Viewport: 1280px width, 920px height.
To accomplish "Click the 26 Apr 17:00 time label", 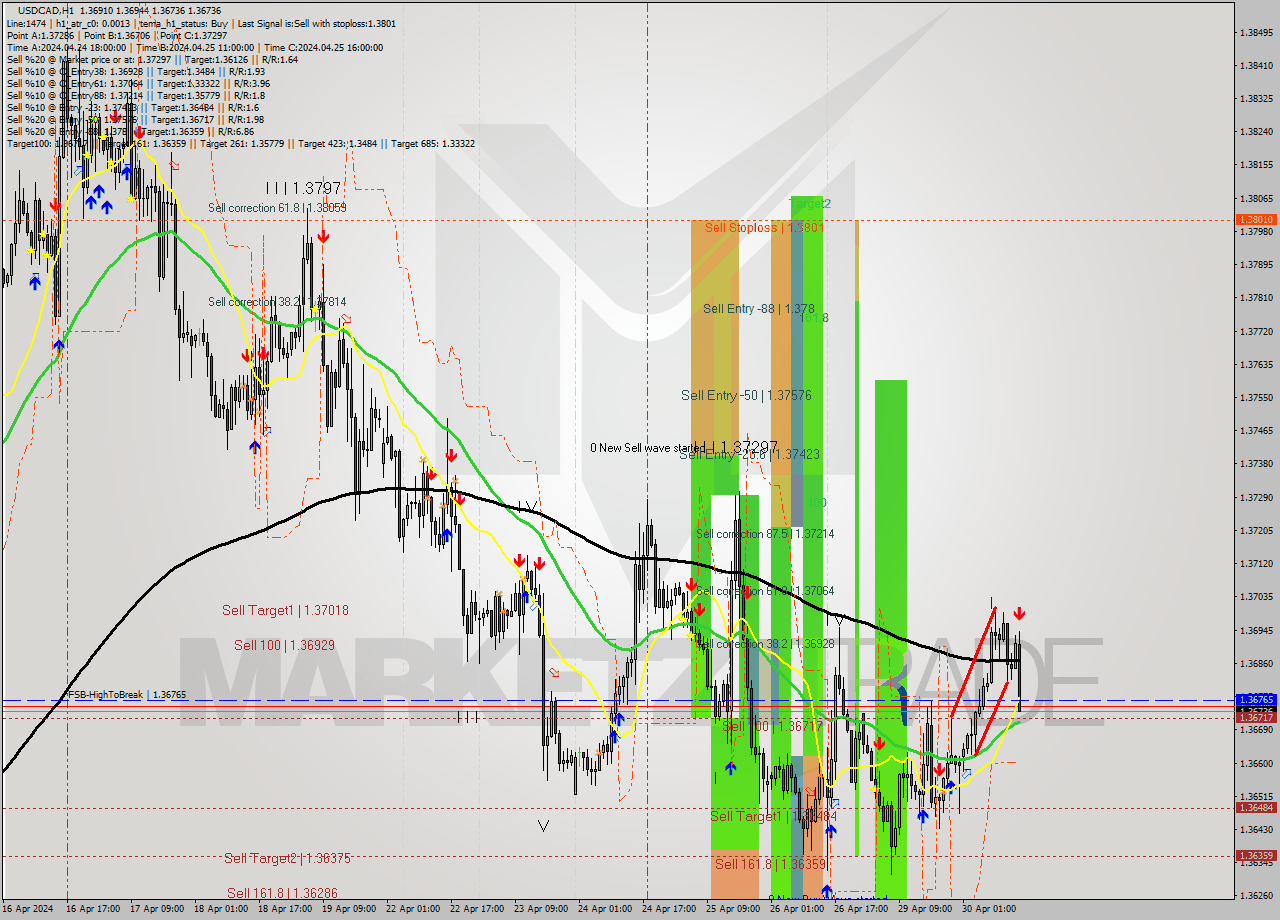I will coord(861,909).
